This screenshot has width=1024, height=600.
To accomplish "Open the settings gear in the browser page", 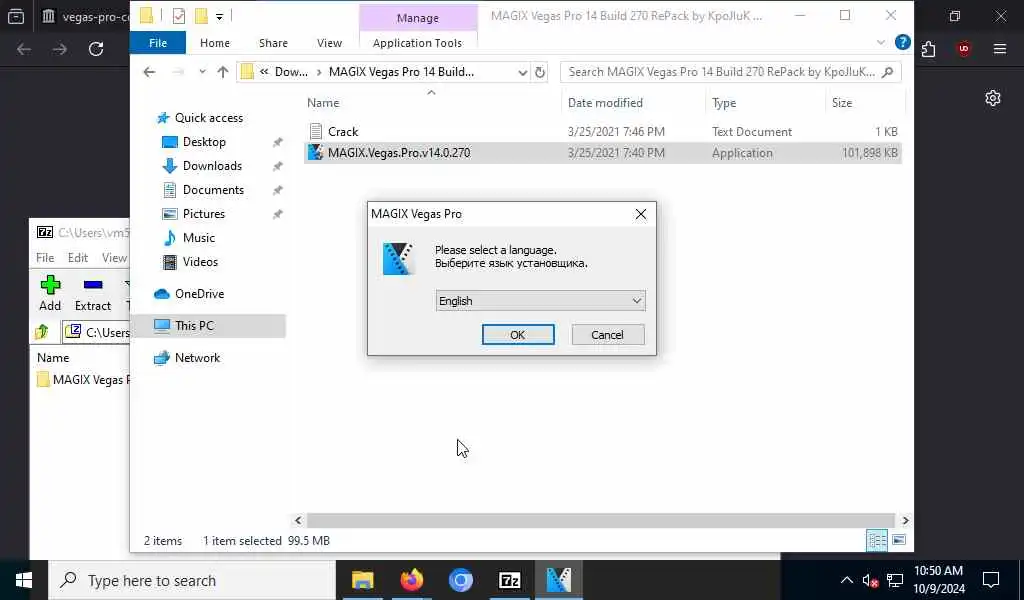I will [993, 99].
